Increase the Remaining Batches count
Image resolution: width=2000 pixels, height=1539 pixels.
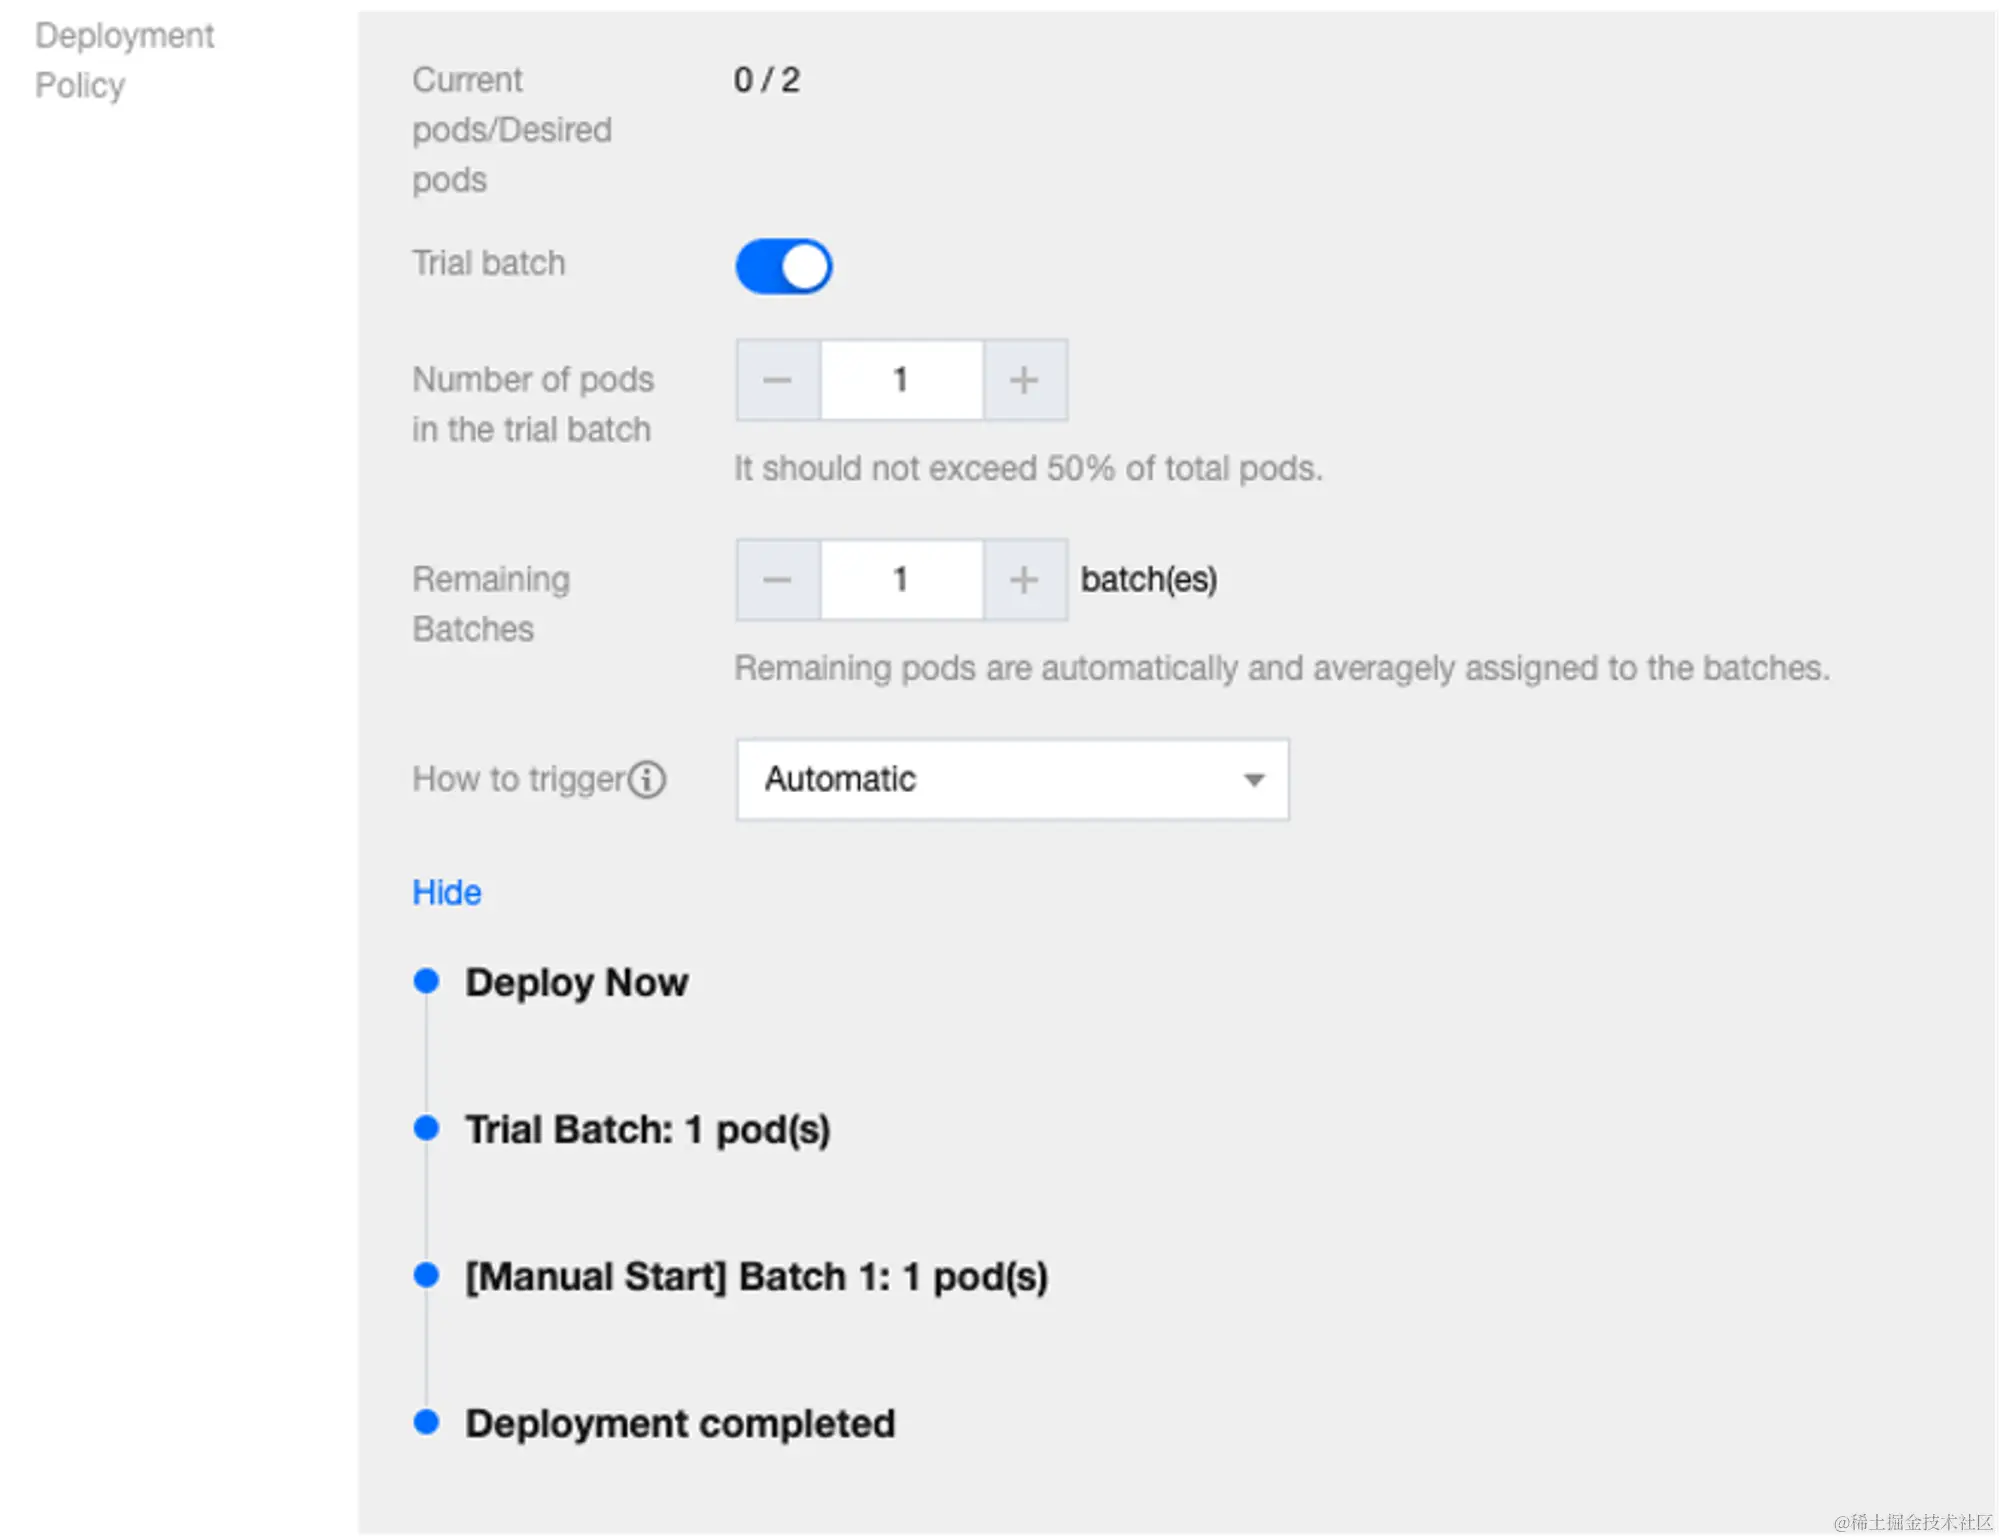point(1024,580)
